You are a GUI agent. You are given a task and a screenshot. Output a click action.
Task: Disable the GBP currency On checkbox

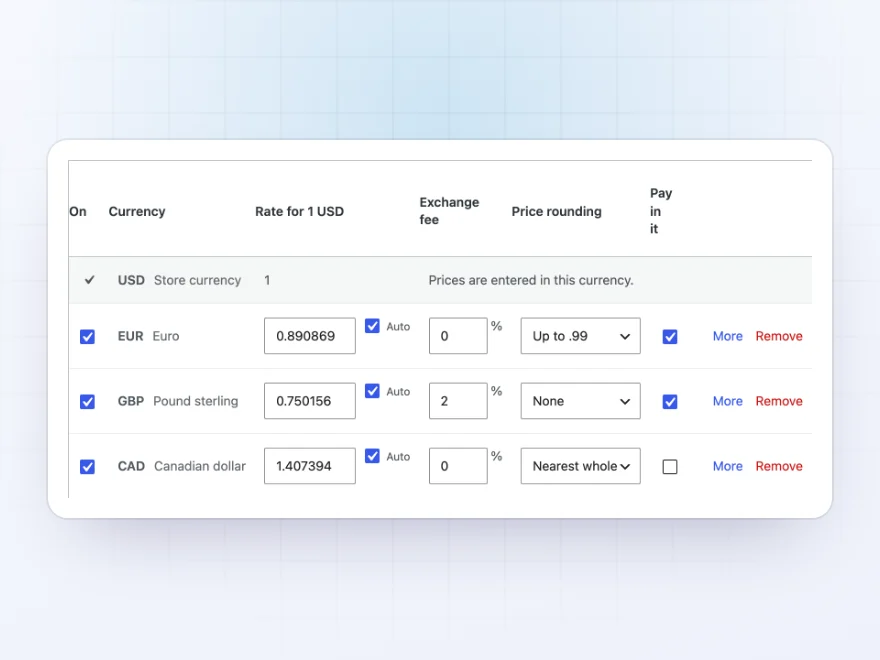(x=87, y=401)
